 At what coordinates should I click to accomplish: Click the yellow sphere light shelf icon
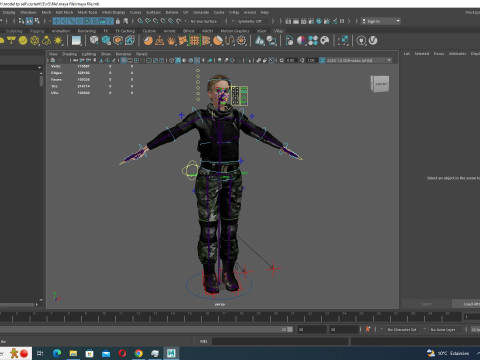tap(23, 41)
